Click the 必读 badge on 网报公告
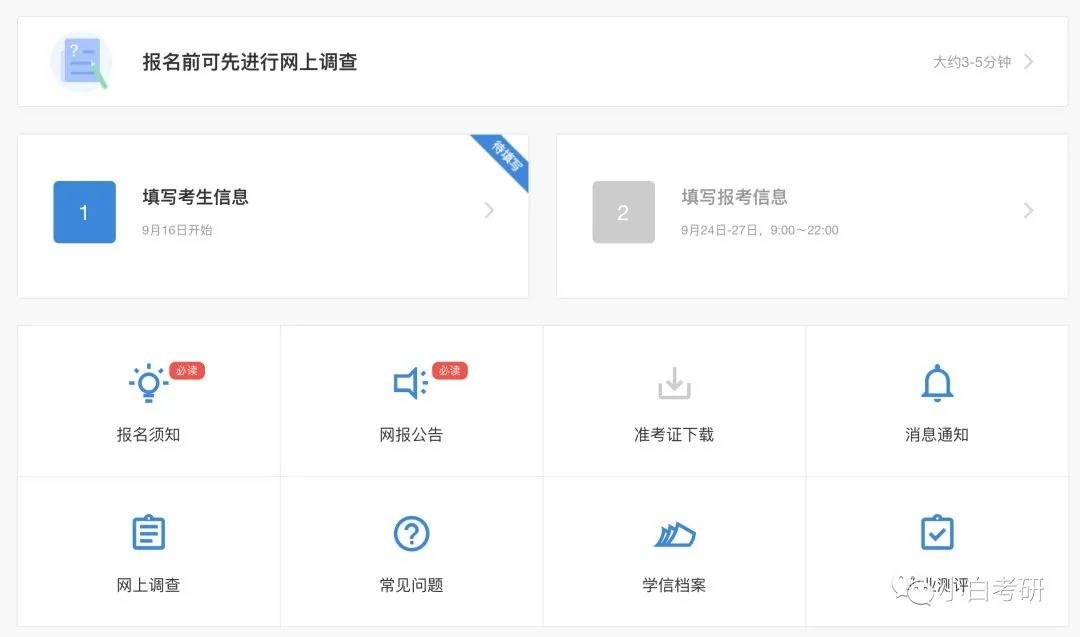The height and width of the screenshot is (637, 1080). click(447, 370)
